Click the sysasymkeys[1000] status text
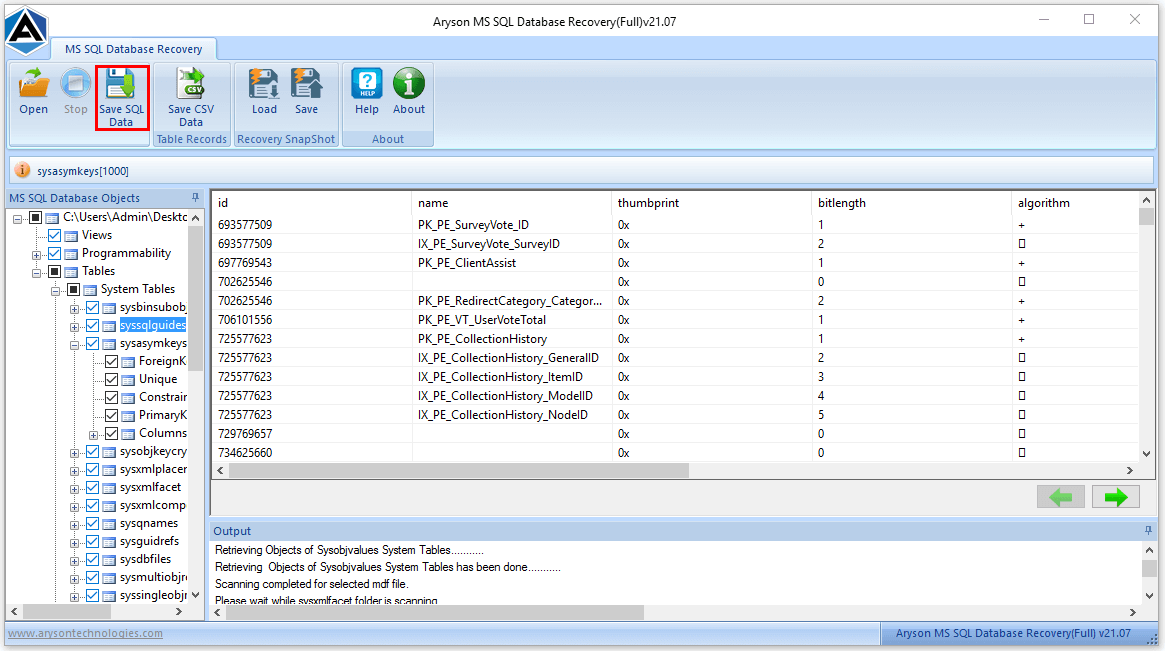Image resolution: width=1165 pixels, height=651 pixels. tap(83, 171)
